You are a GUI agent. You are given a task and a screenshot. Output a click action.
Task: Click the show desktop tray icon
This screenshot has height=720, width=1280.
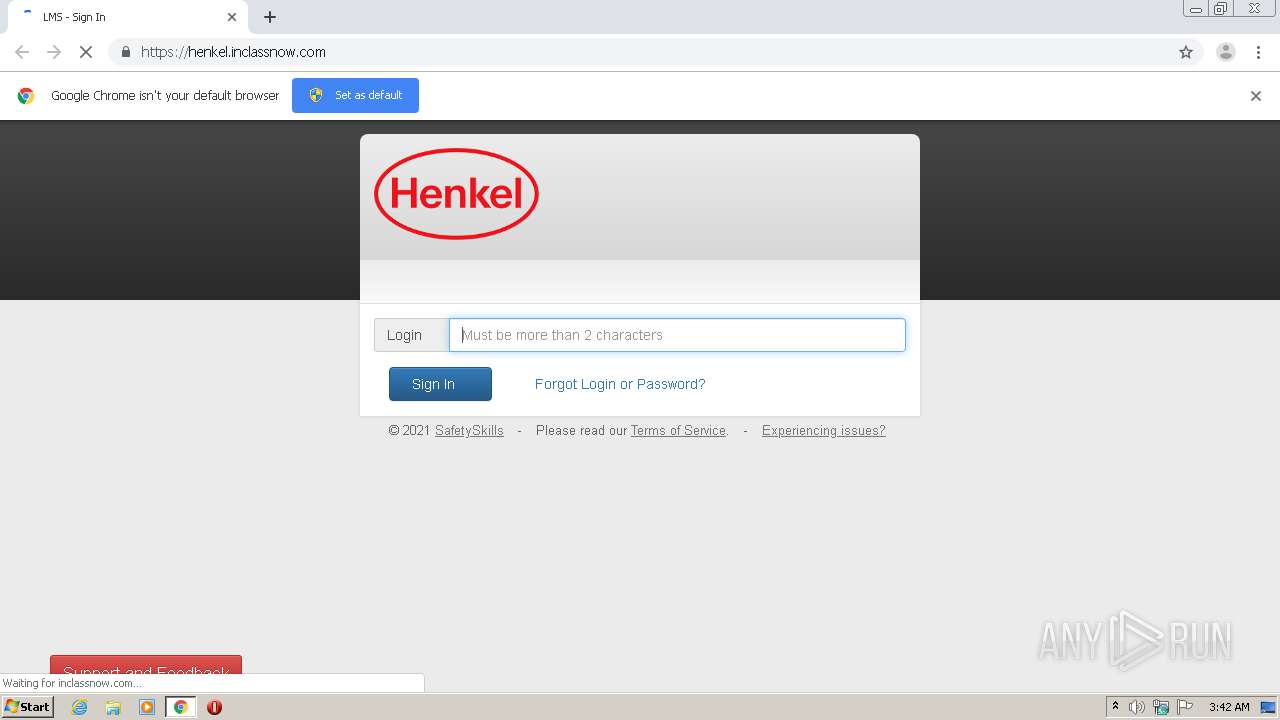[1268, 707]
